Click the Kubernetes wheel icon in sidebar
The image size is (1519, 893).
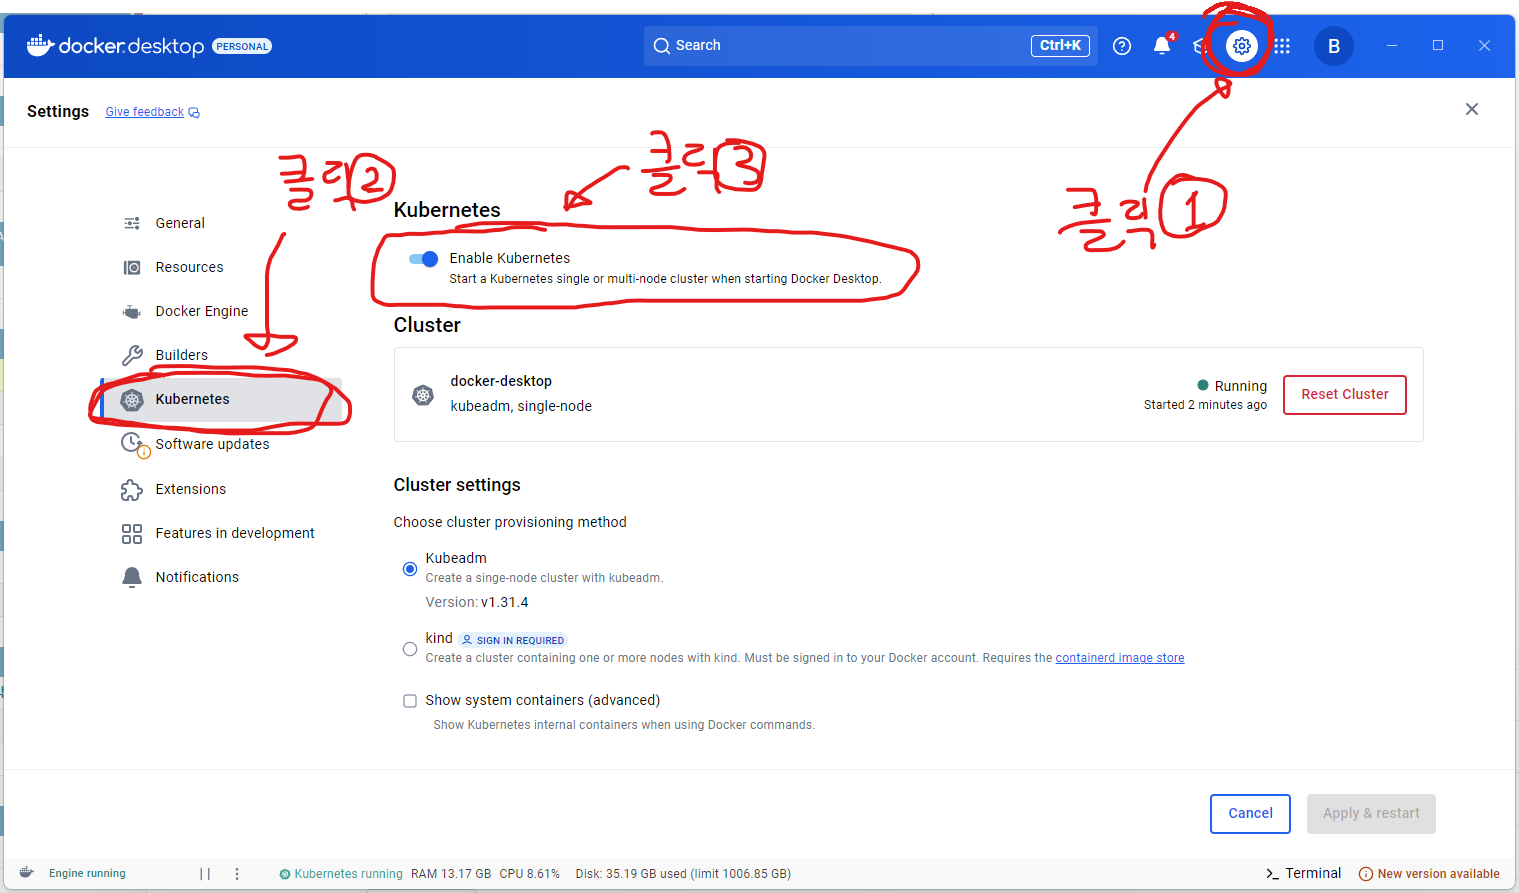[132, 400]
